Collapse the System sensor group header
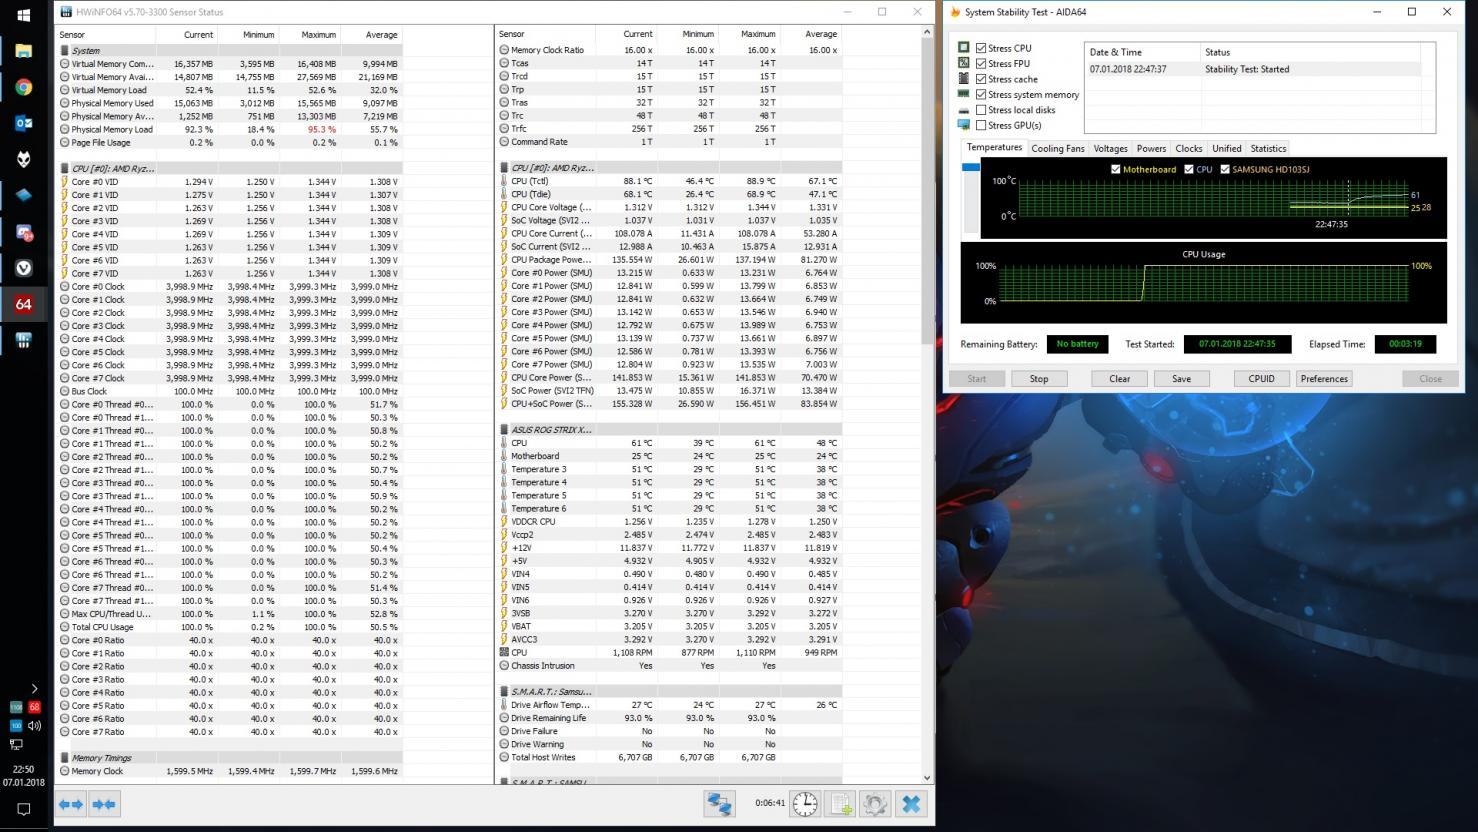 230,50
